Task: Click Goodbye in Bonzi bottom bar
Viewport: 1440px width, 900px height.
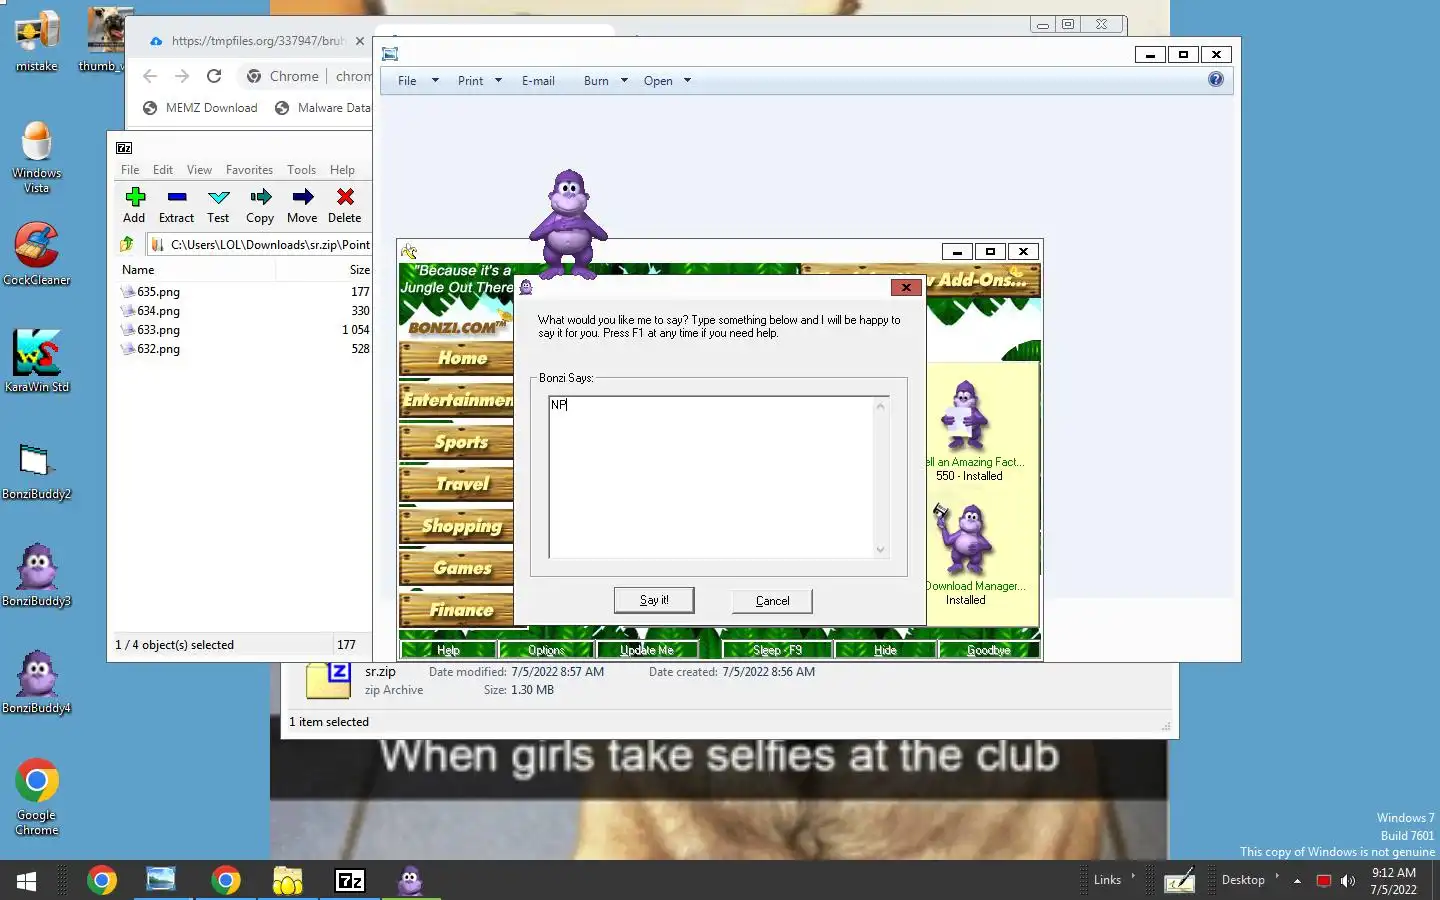Action: tap(989, 650)
